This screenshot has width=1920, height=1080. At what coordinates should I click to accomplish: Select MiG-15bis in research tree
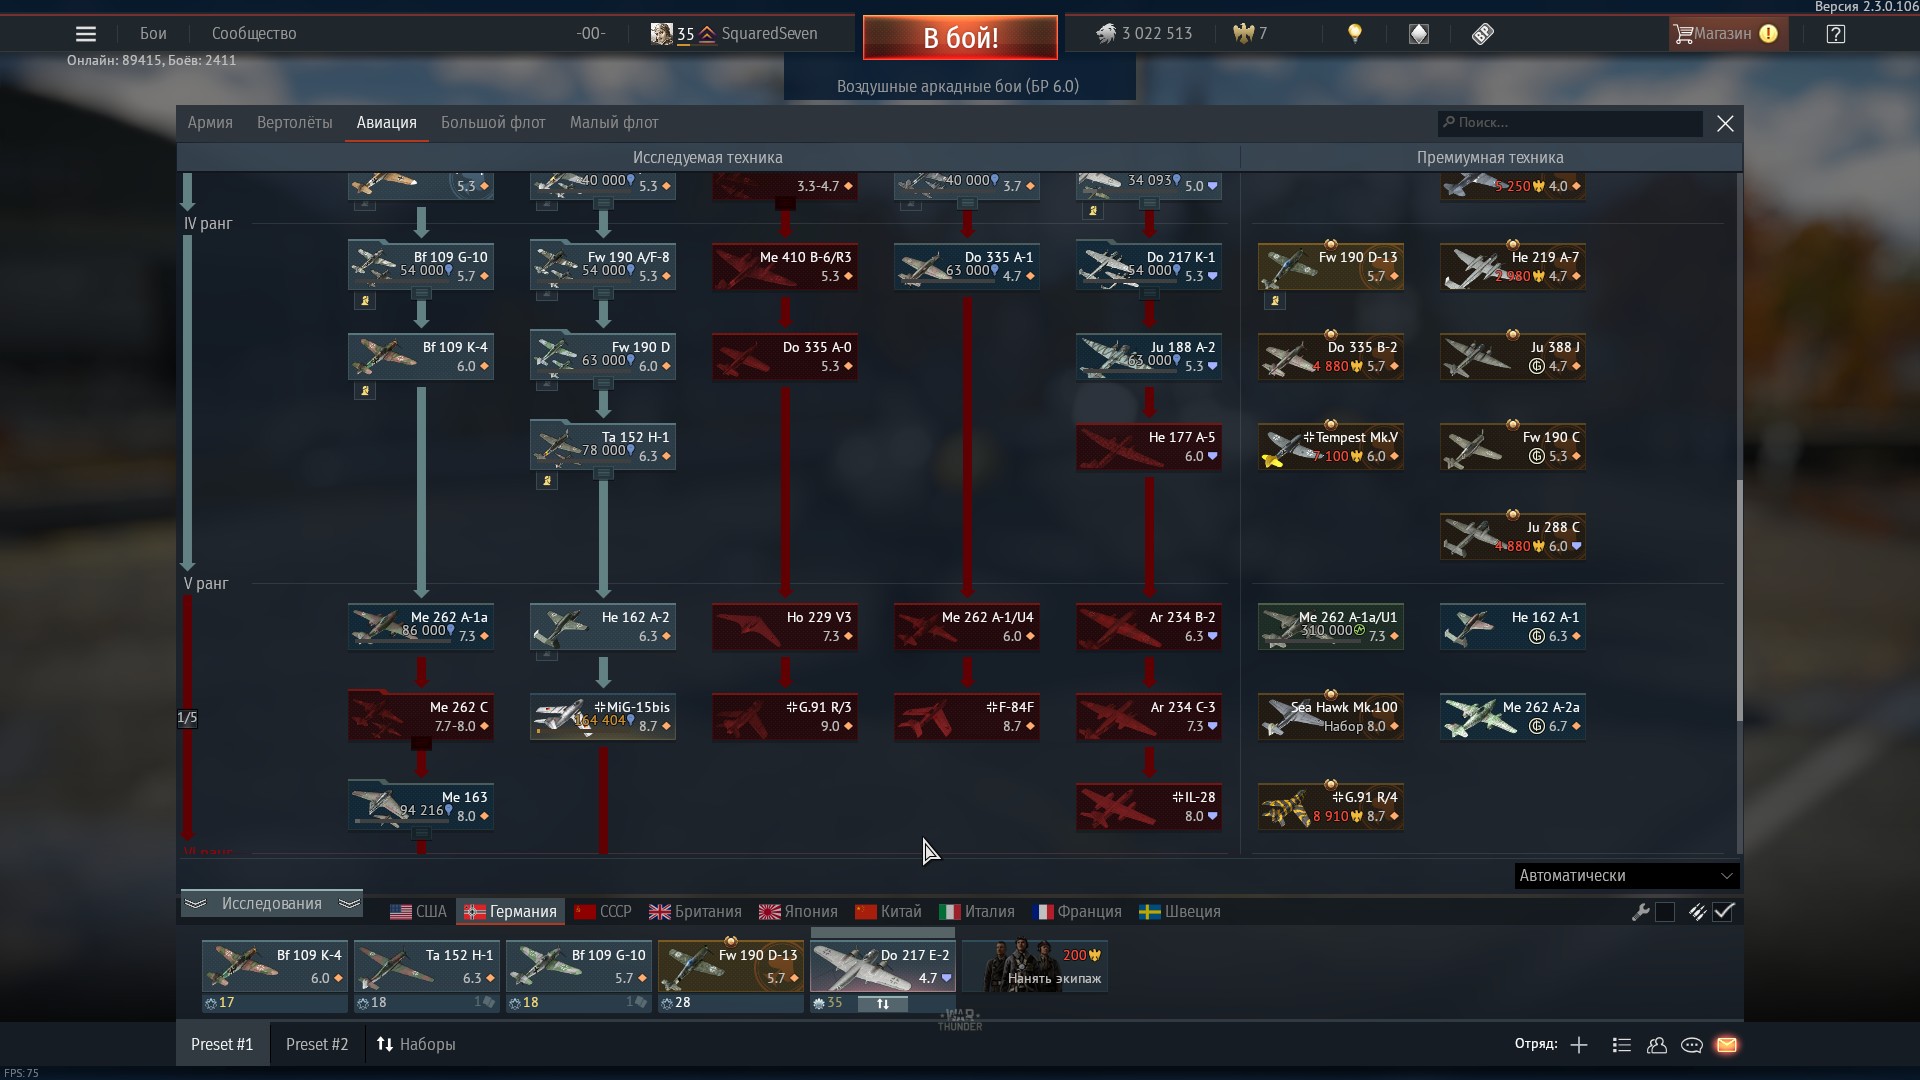603,717
